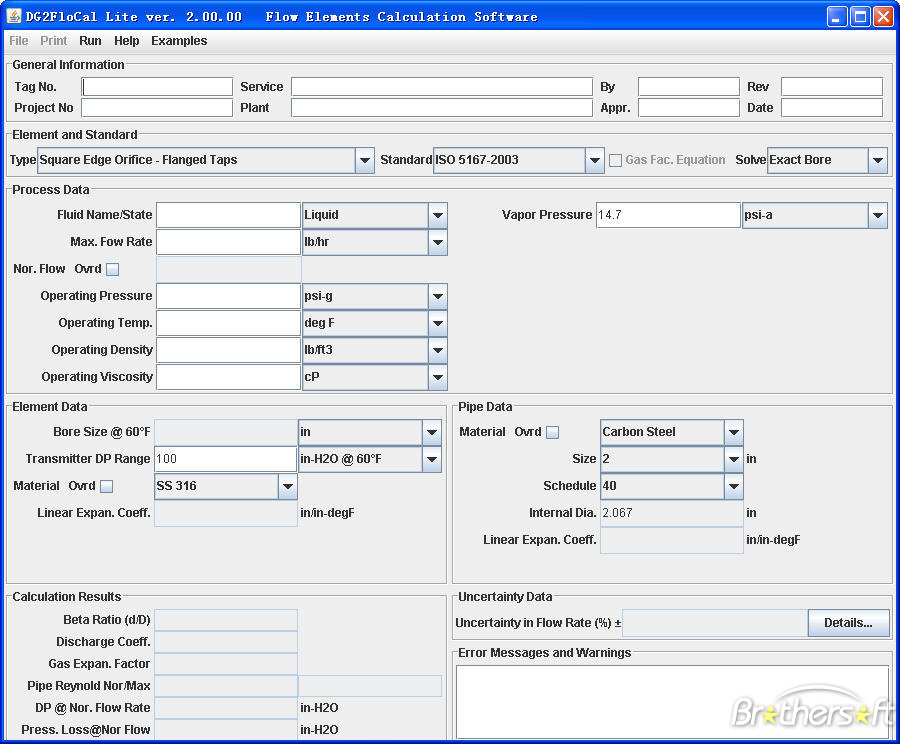
Task: Click the Max. Flow Rate input field
Action: point(228,242)
